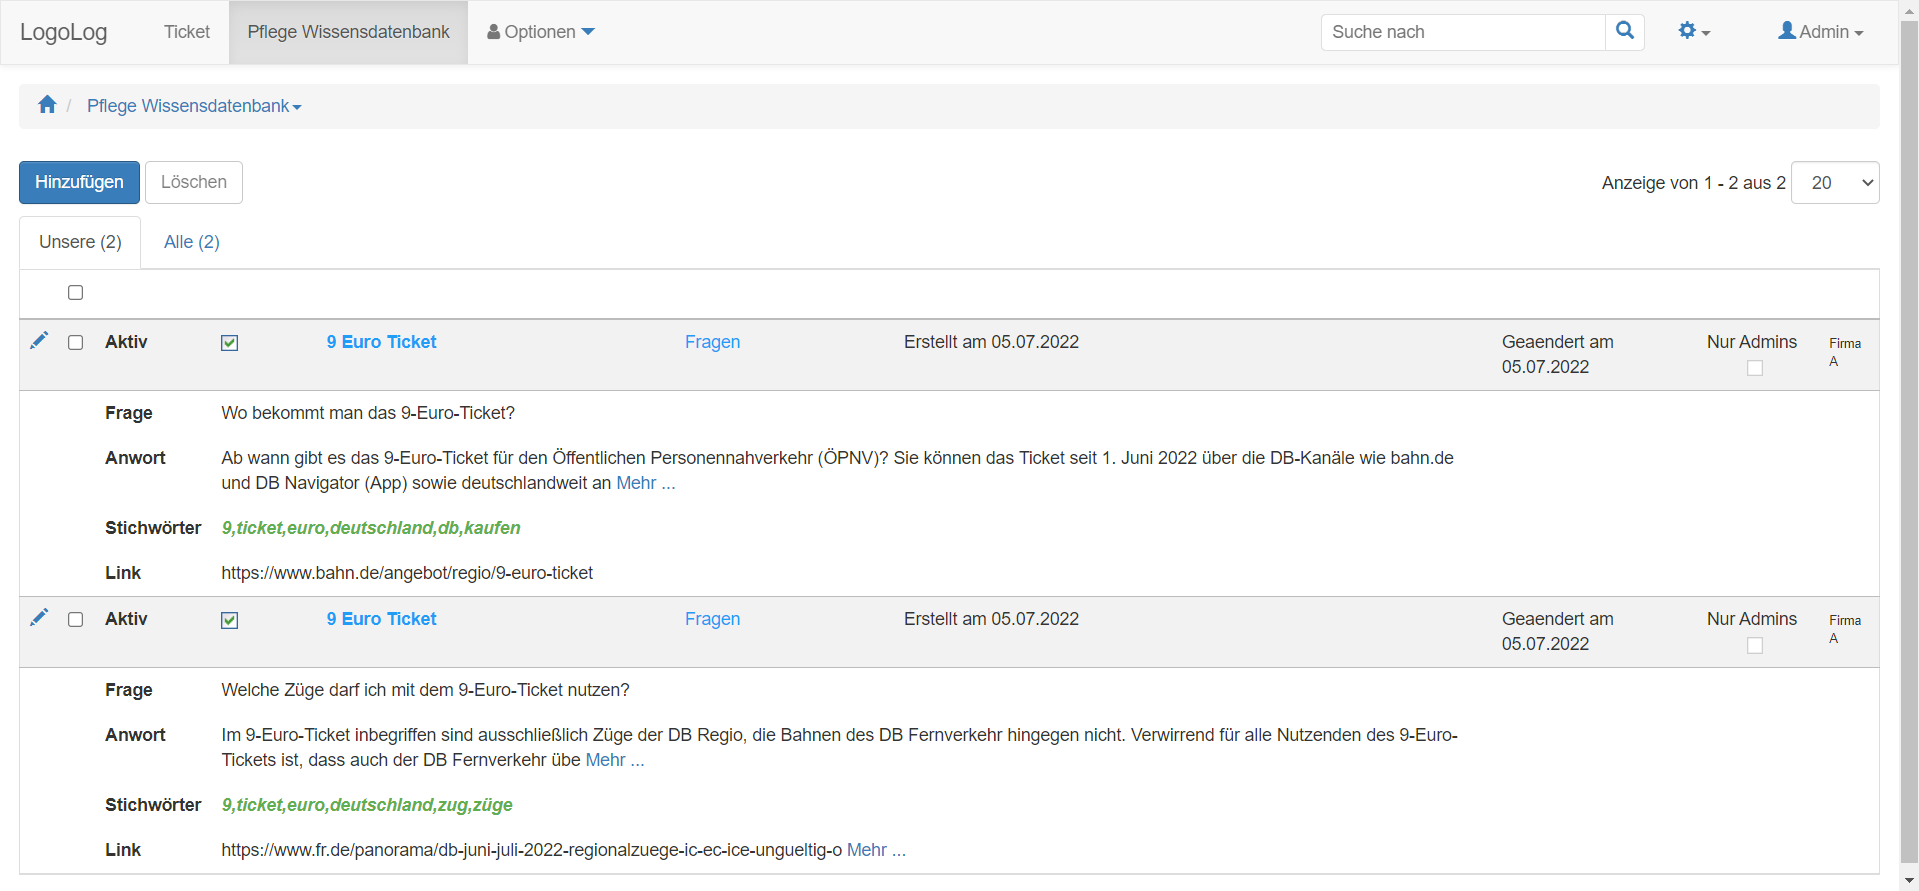Image resolution: width=1919 pixels, height=891 pixels.
Task: Open second 9 Euro Ticket title link
Action: coord(381,619)
